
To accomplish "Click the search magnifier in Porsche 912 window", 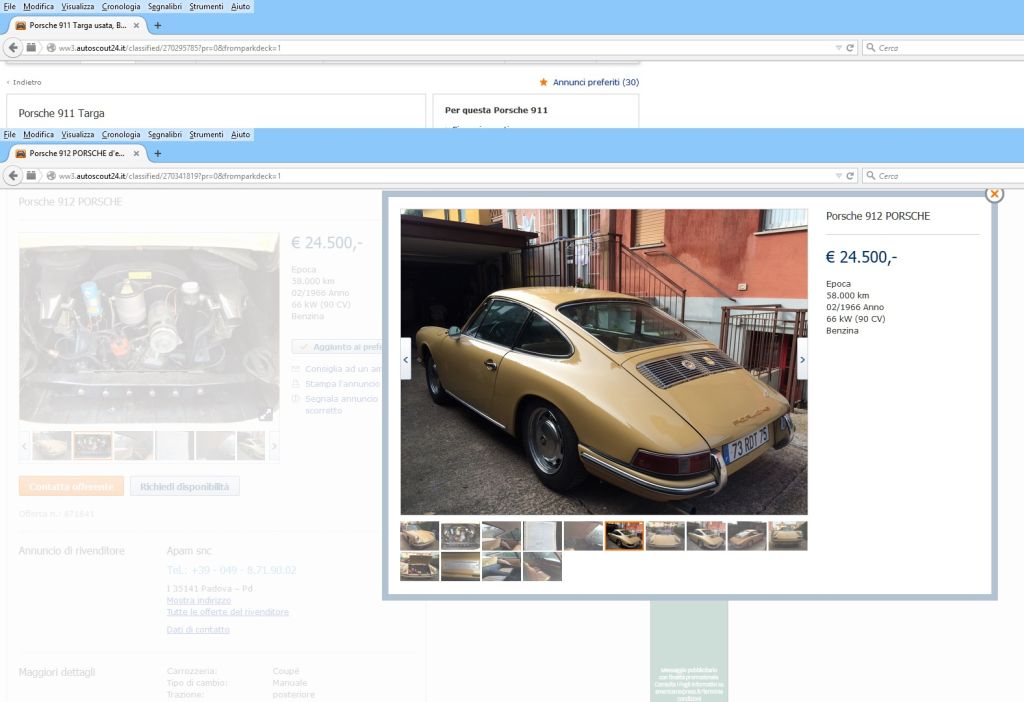I will [871, 176].
